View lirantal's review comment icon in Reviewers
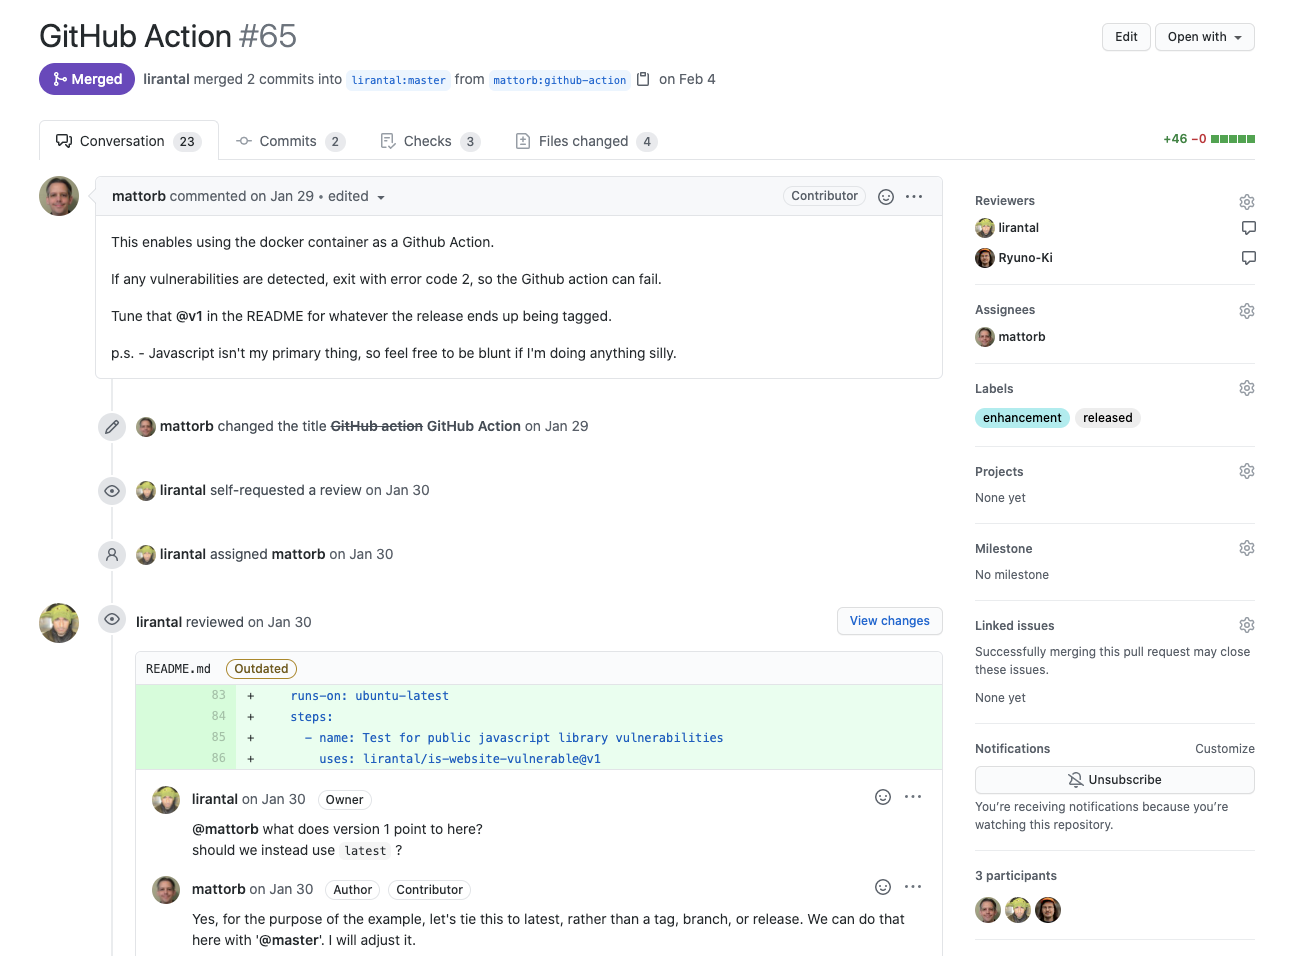Viewport: 1292px width, 956px height. [1248, 228]
